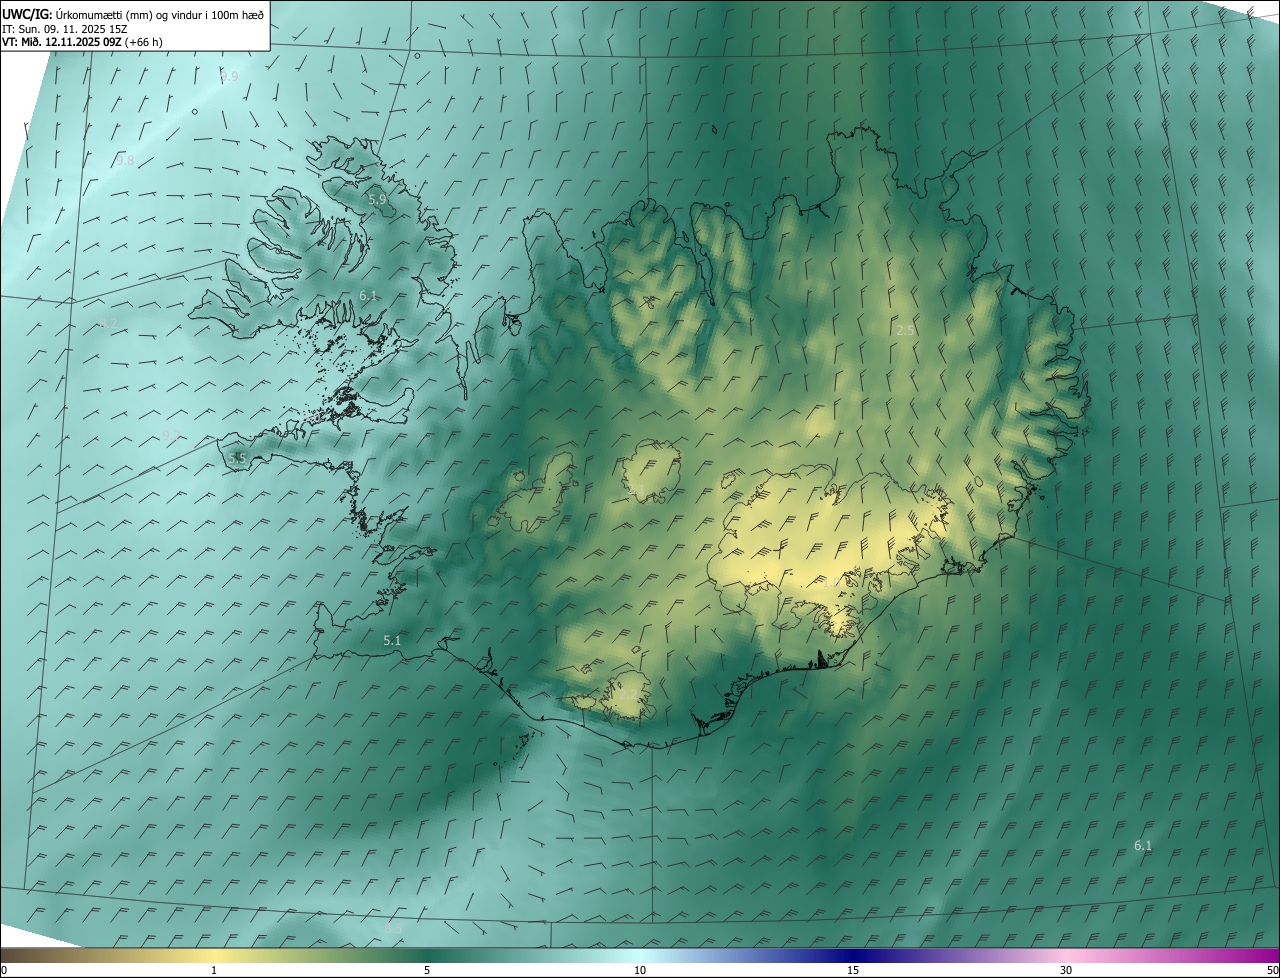Click the 5.1 value label near Reykjanes
The height and width of the screenshot is (978, 1280).
pos(392,640)
